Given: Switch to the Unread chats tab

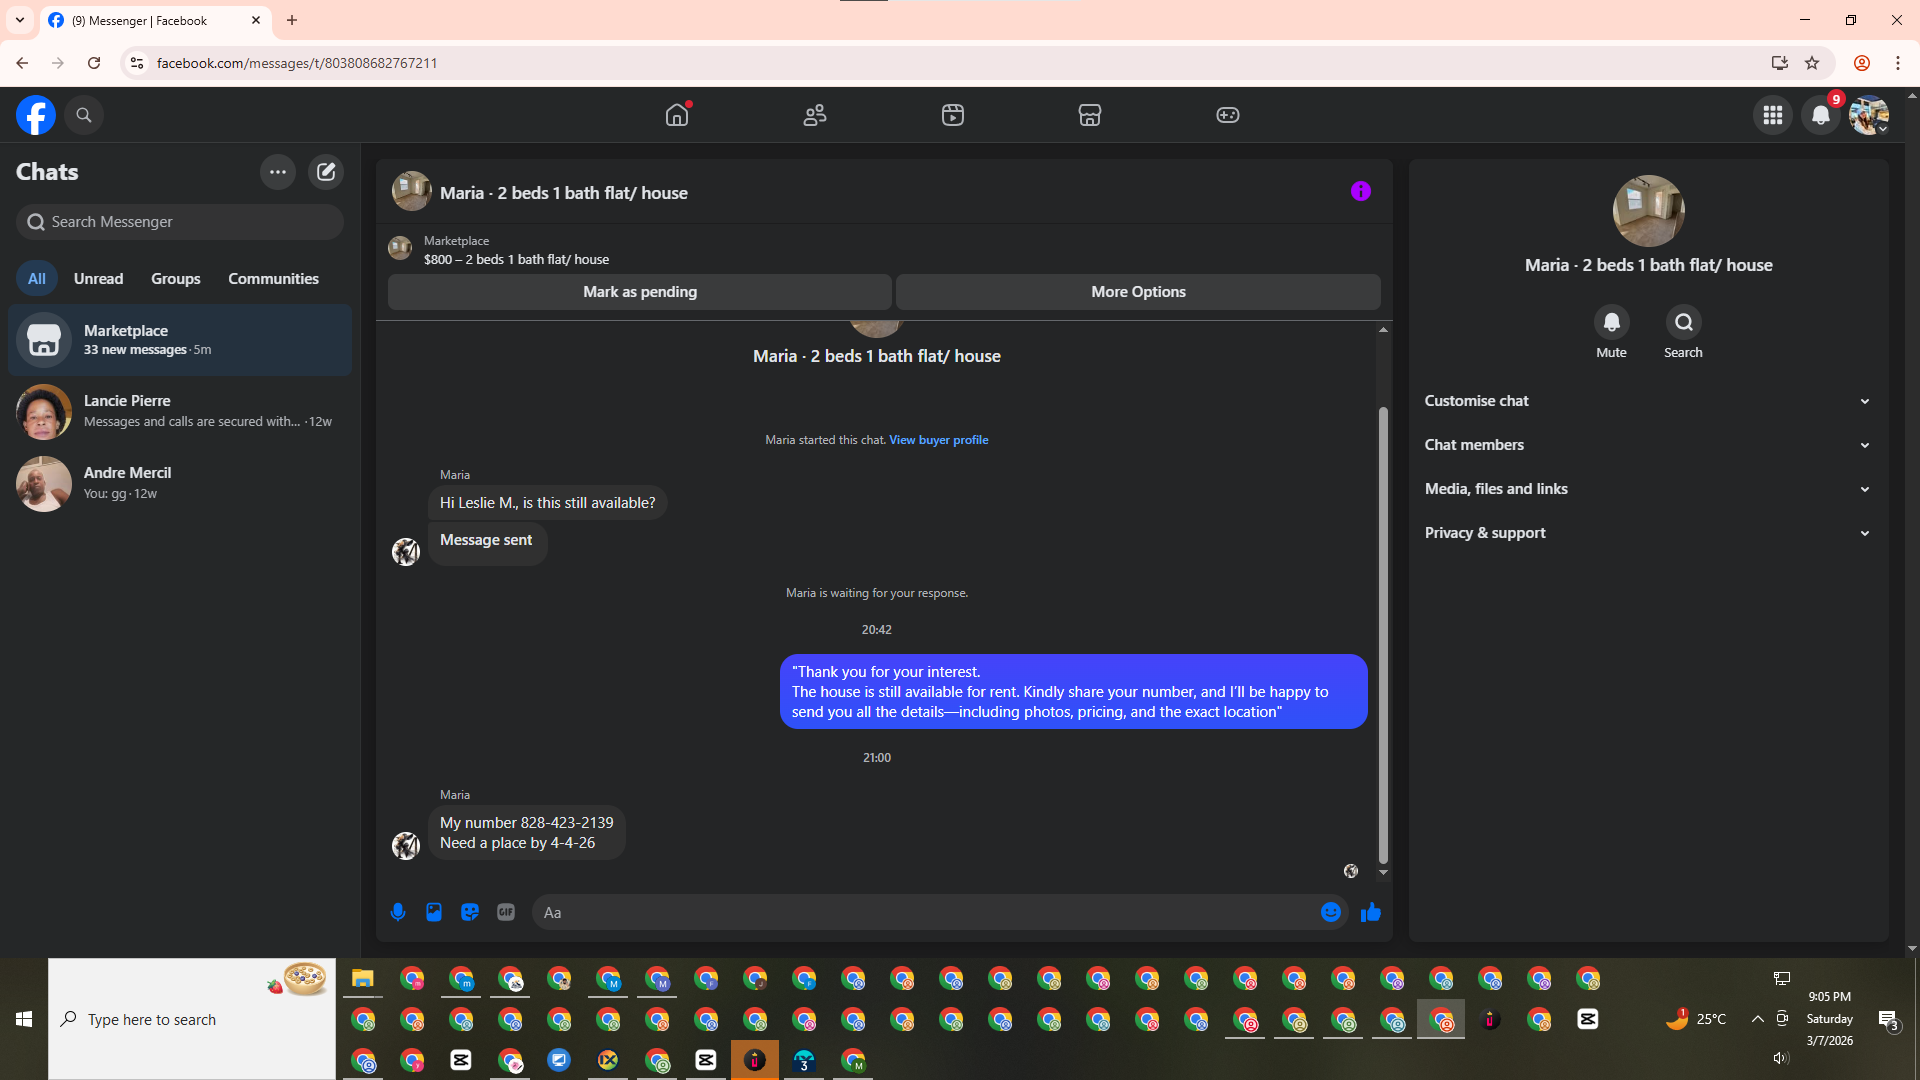Looking at the screenshot, I should point(98,279).
